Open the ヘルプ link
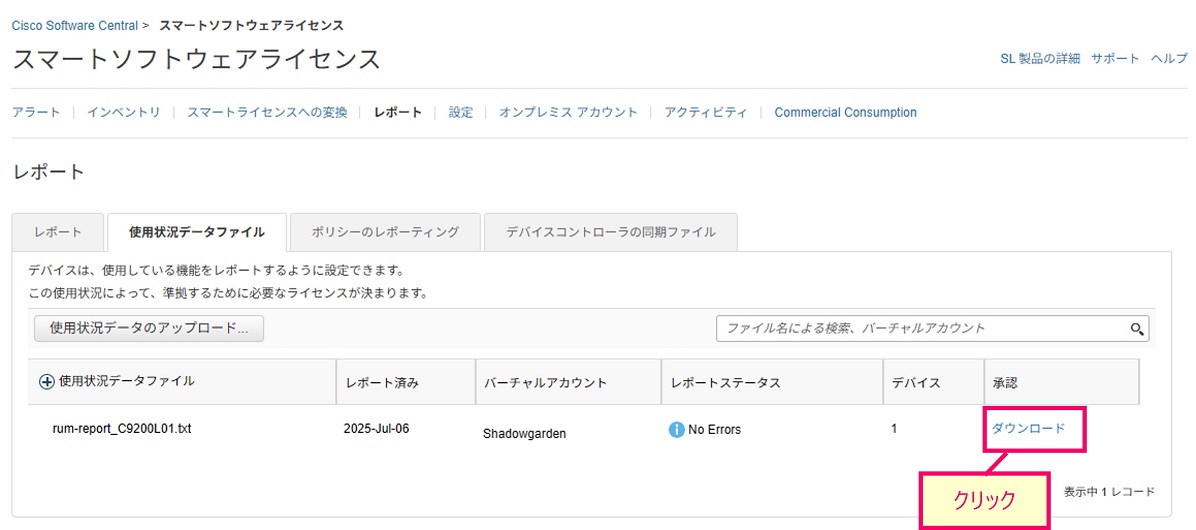This screenshot has height=530, width=1196. (x=1169, y=59)
